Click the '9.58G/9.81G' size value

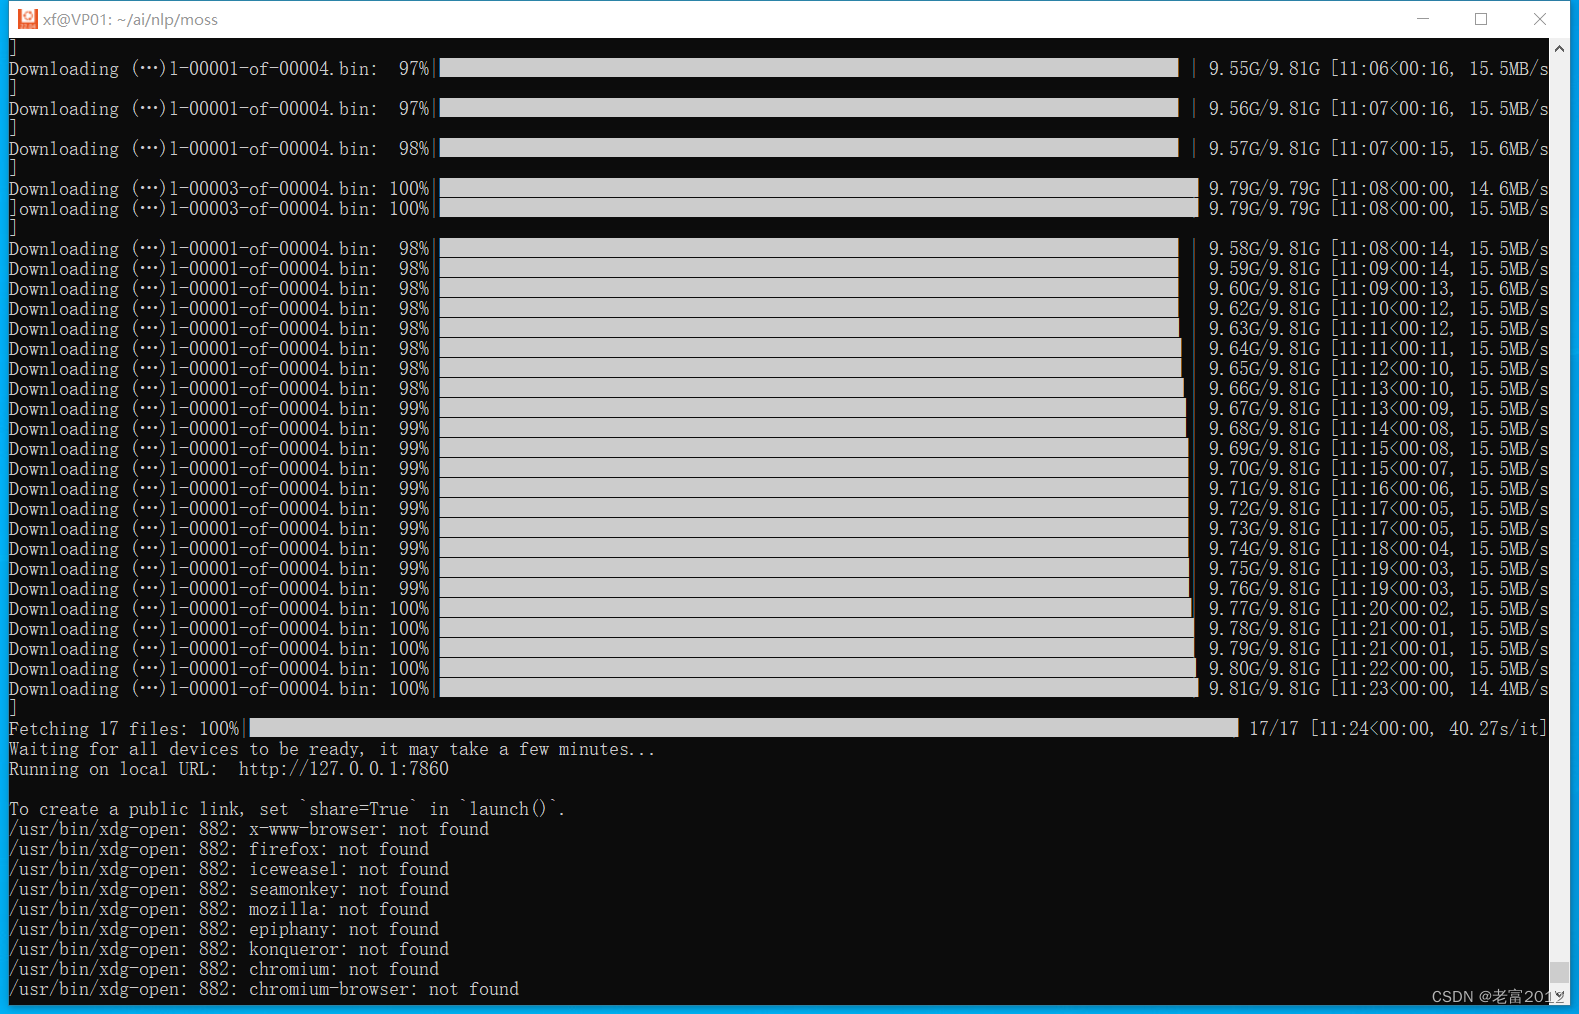pyautogui.click(x=1264, y=249)
